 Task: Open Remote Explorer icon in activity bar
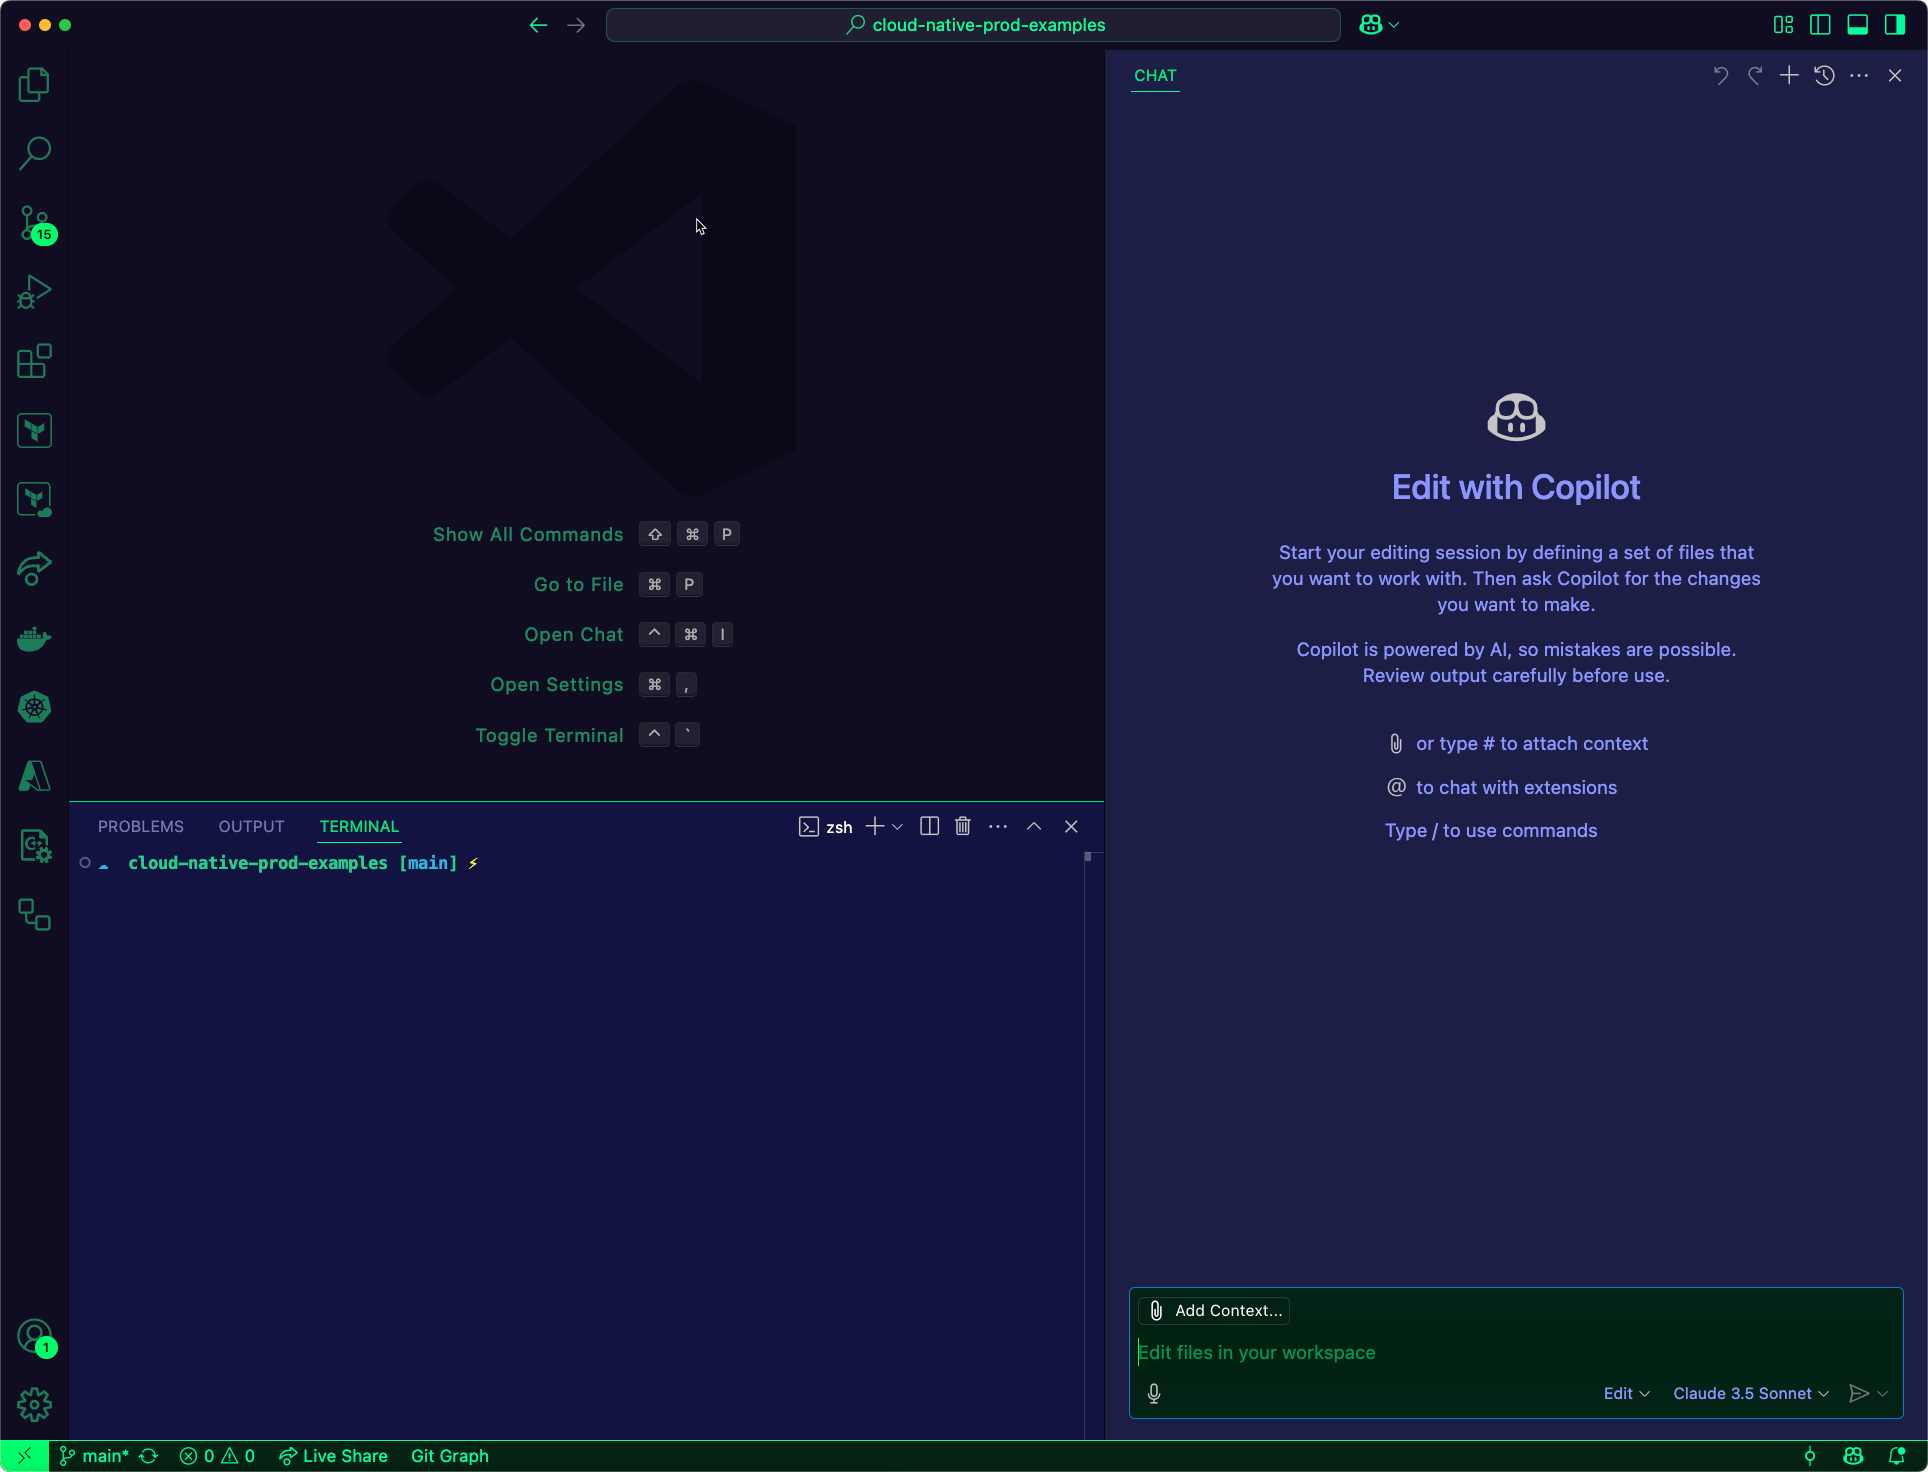click(x=35, y=915)
